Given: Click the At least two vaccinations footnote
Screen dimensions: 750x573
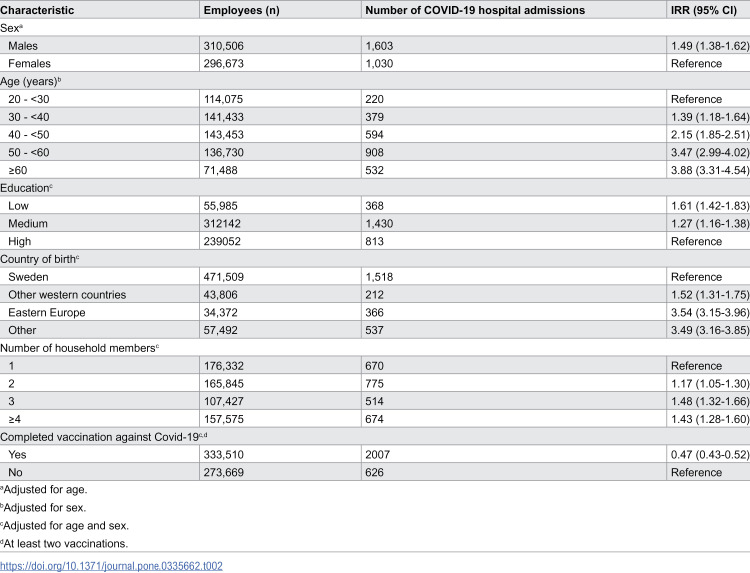Looking at the screenshot, I should point(64,543).
